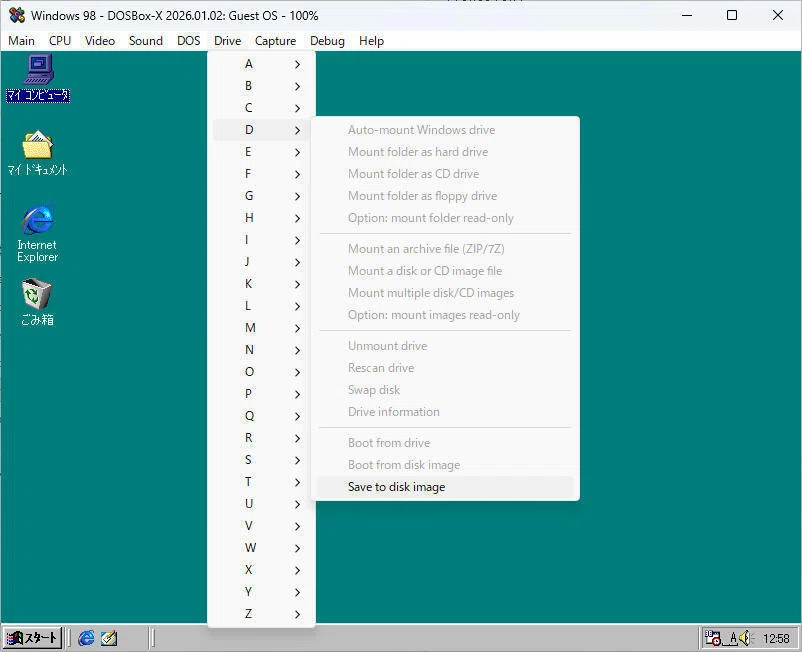Click Mount multiple disk/CD images entry
This screenshot has height=652, width=802.
click(x=445, y=293)
